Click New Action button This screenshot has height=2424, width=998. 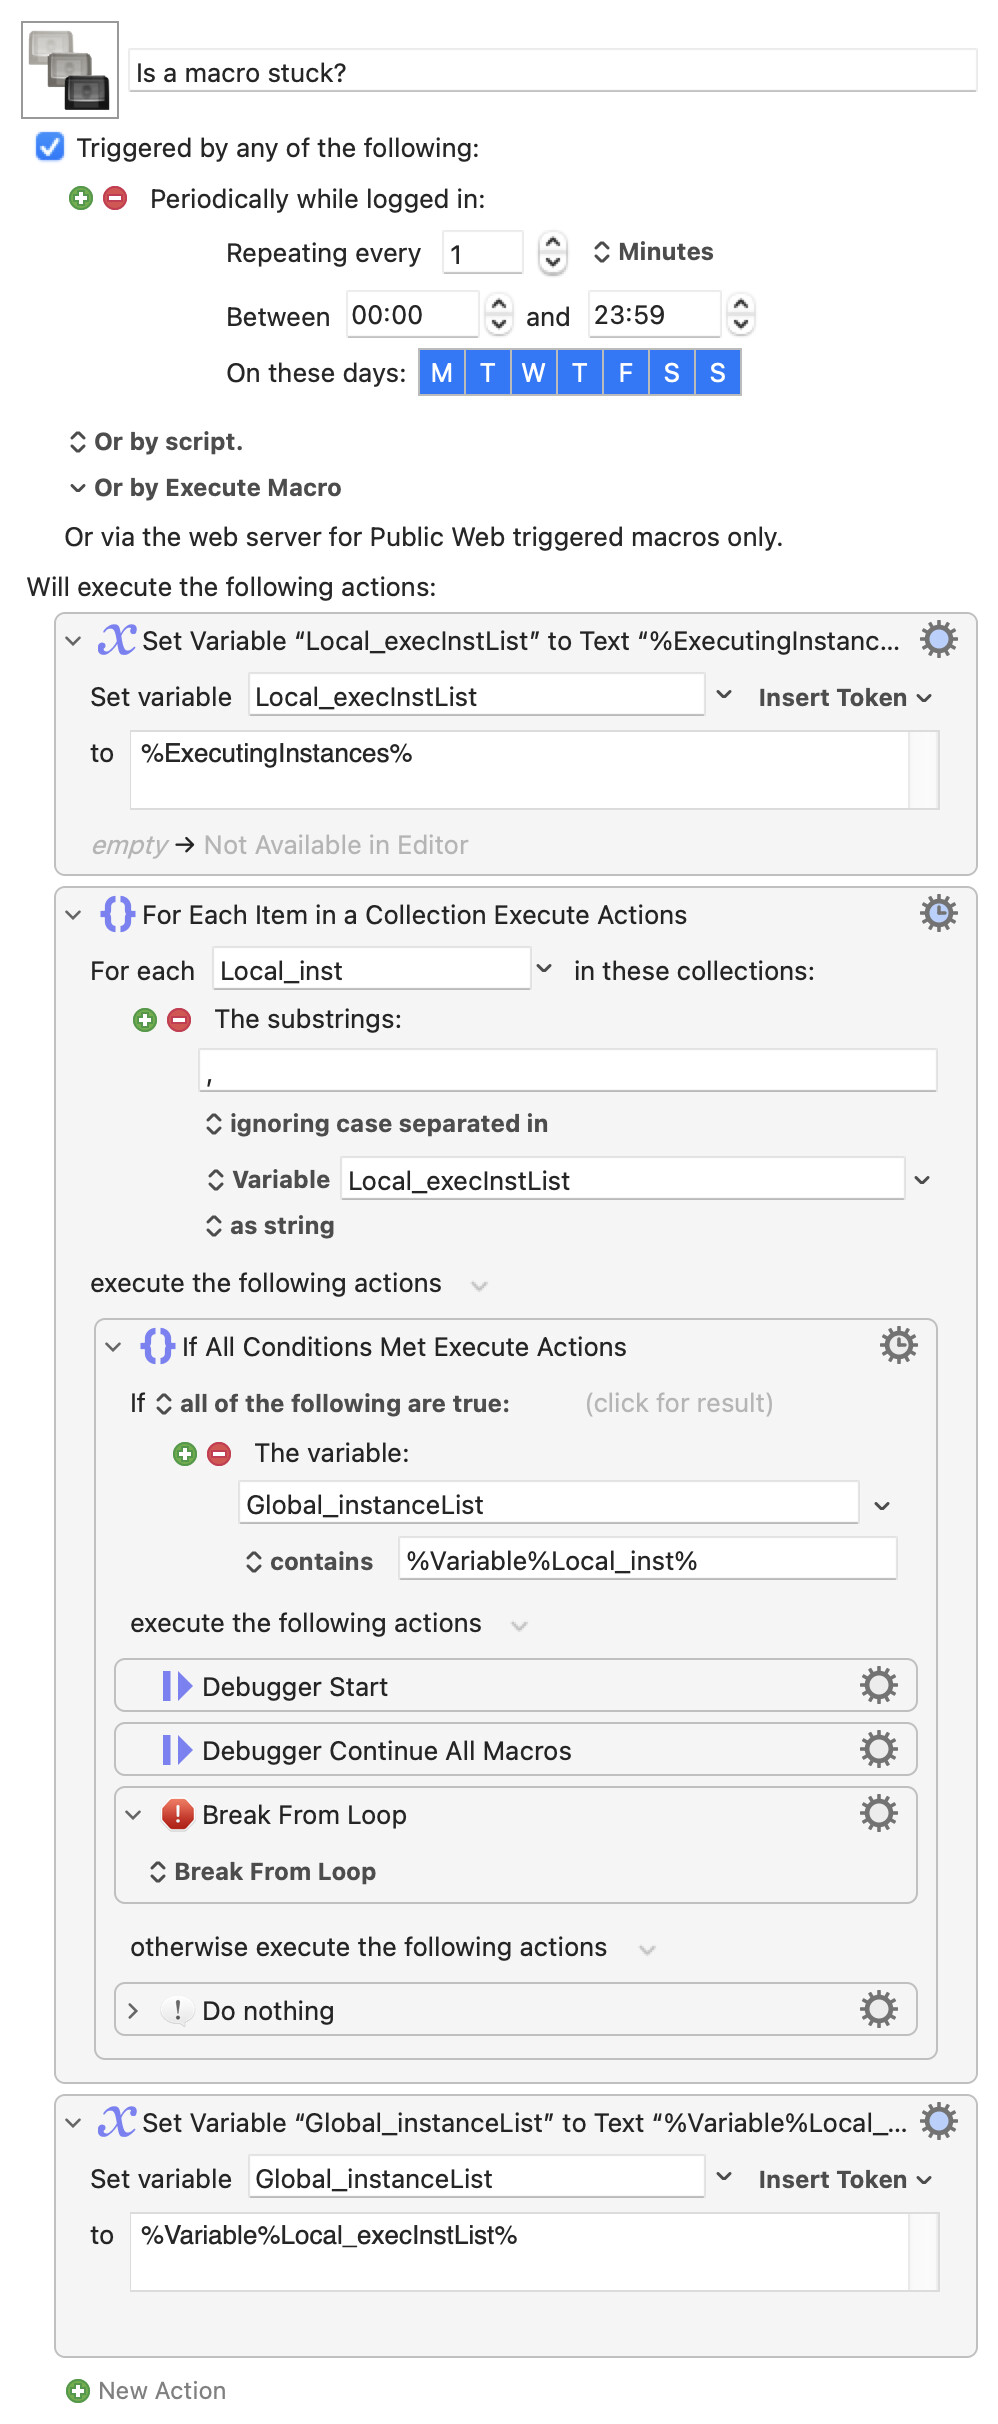pos(146,2390)
